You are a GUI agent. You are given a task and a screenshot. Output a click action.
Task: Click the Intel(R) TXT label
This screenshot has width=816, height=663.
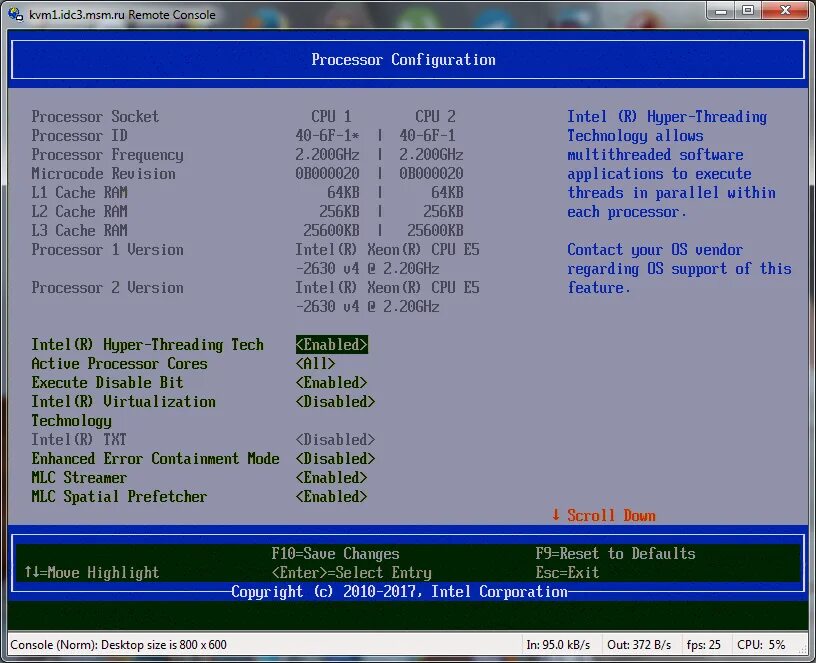tap(79, 440)
